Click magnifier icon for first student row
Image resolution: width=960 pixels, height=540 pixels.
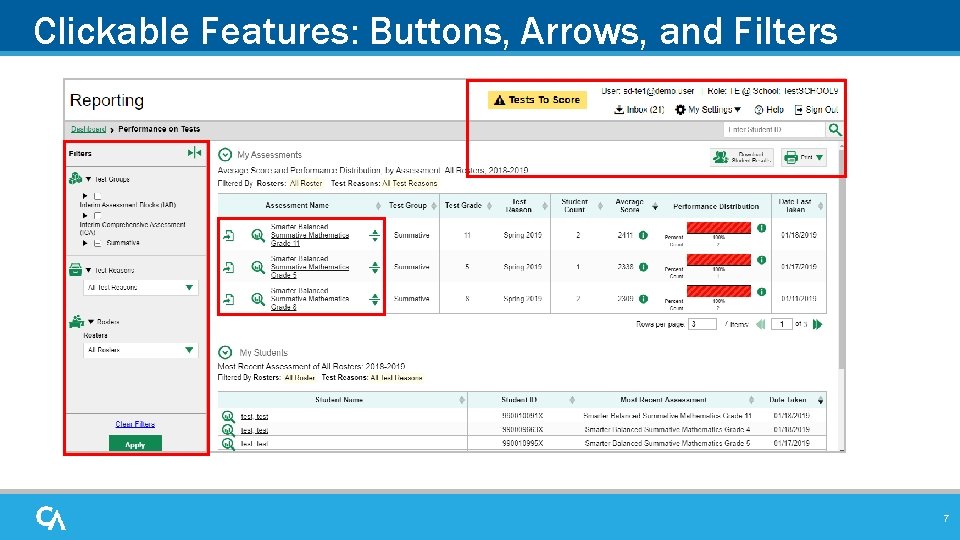228,416
